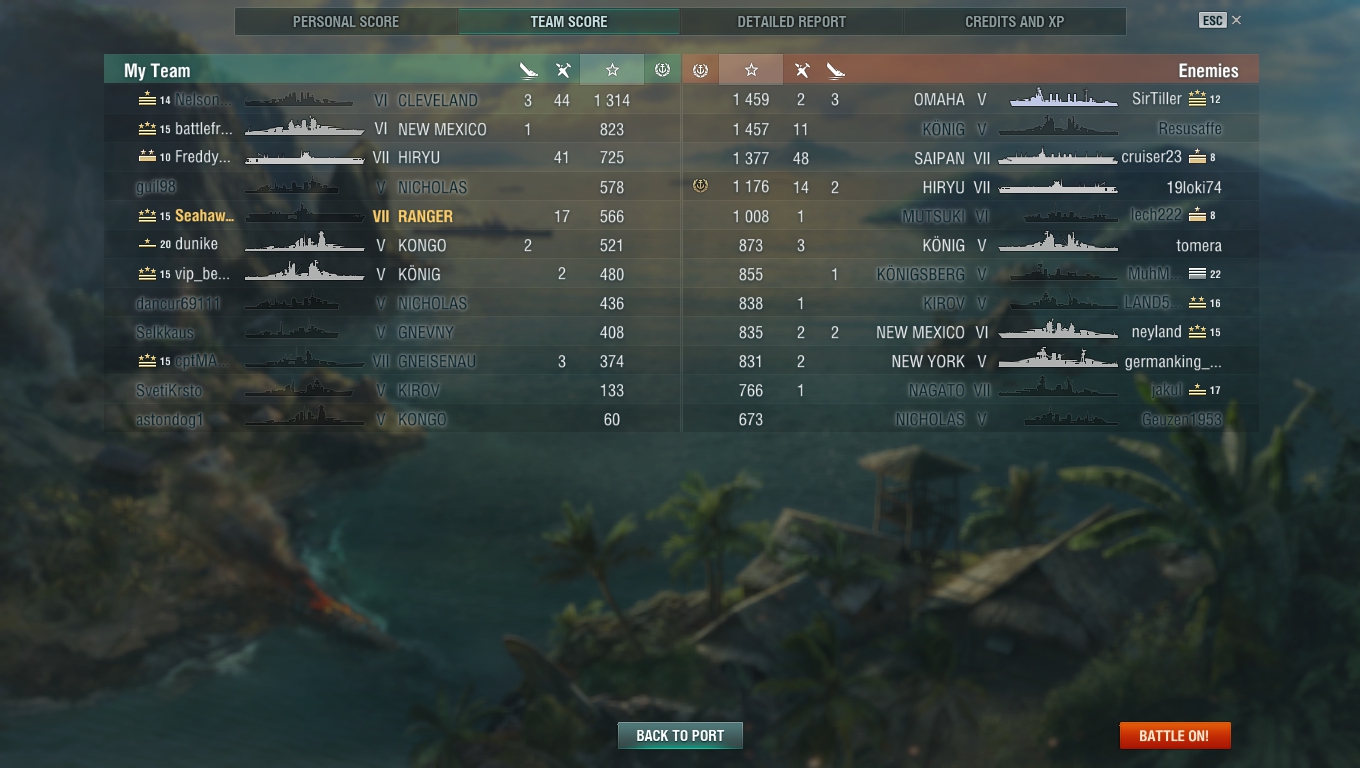1360x768 pixels.
Task: Open Credits and XP tab
Action: click(x=1014, y=21)
